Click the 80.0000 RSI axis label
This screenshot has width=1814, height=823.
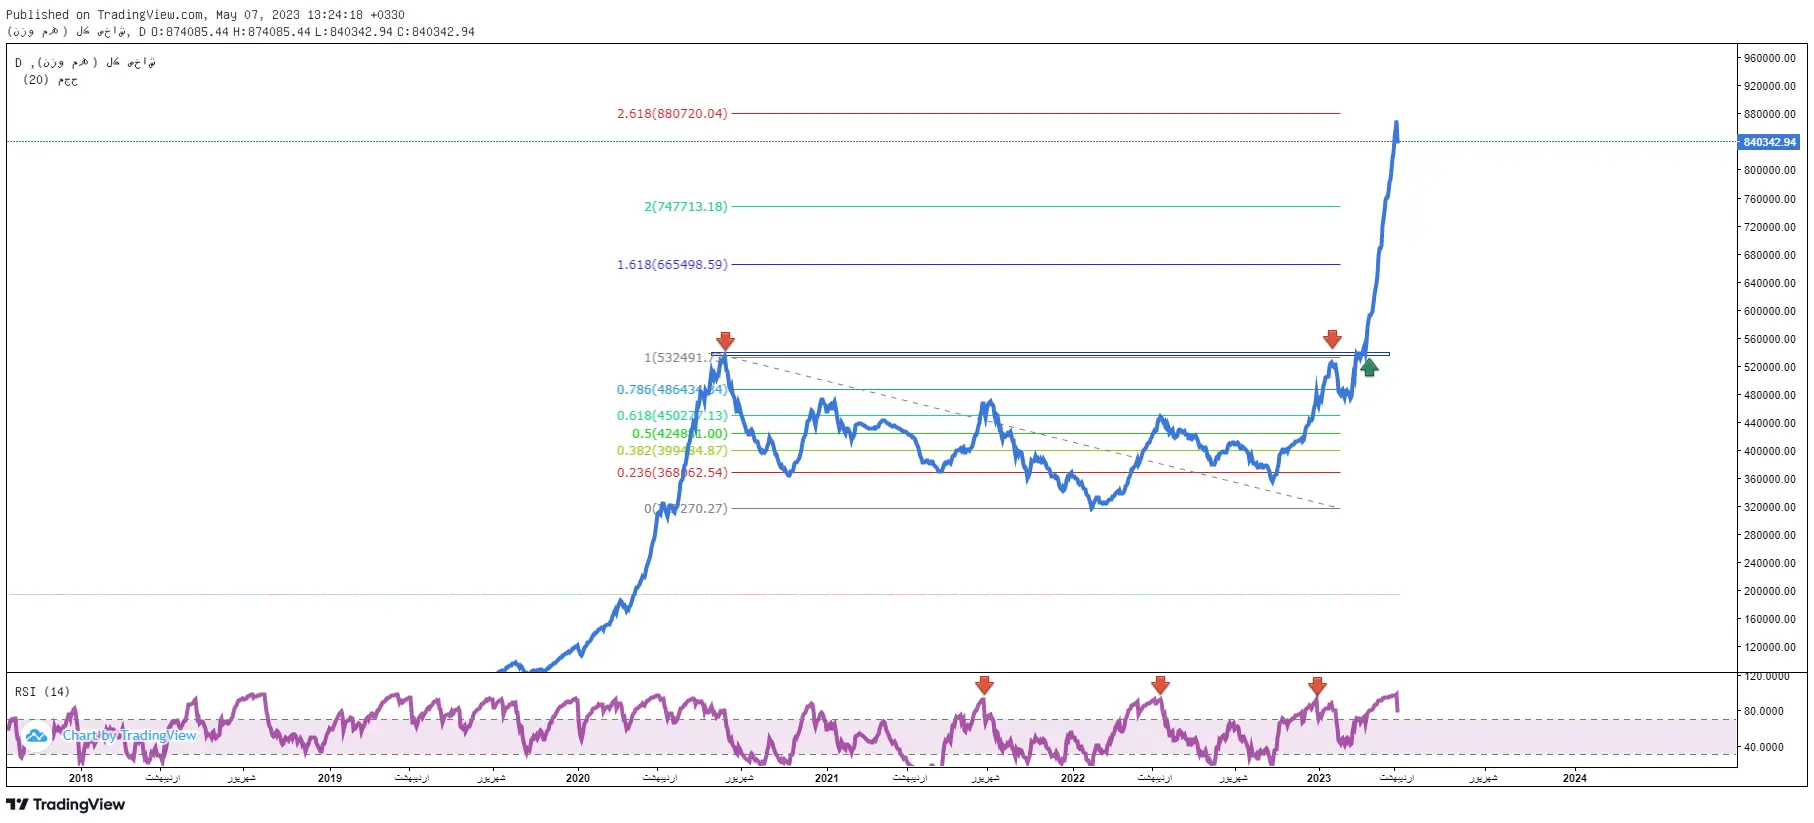coord(1764,712)
